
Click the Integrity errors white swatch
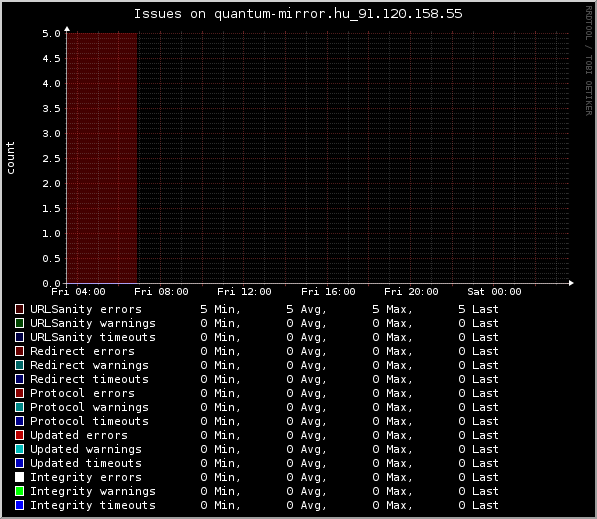[x=19, y=477]
